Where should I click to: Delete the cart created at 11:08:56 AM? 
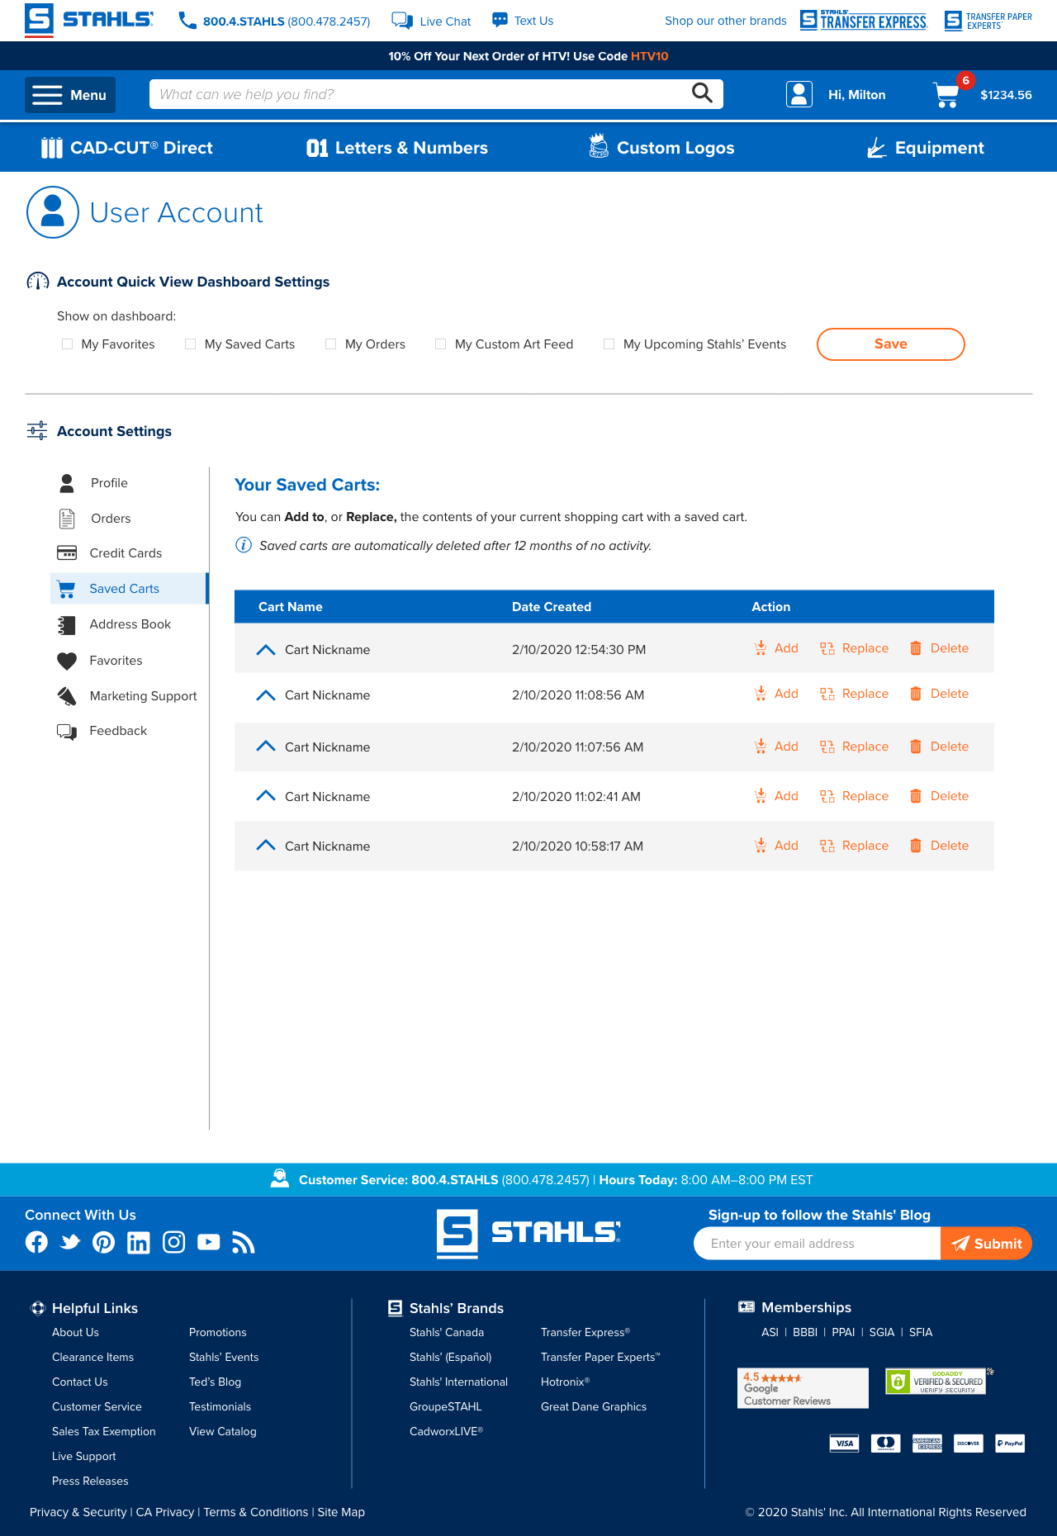[x=938, y=694]
